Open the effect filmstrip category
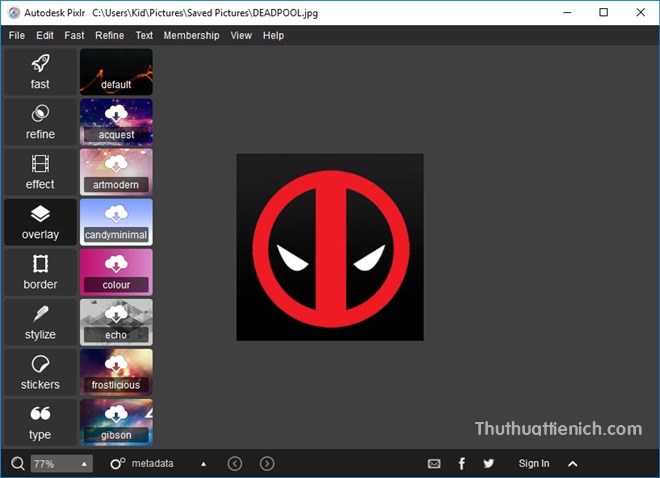660x478 pixels. pyautogui.click(x=40, y=172)
